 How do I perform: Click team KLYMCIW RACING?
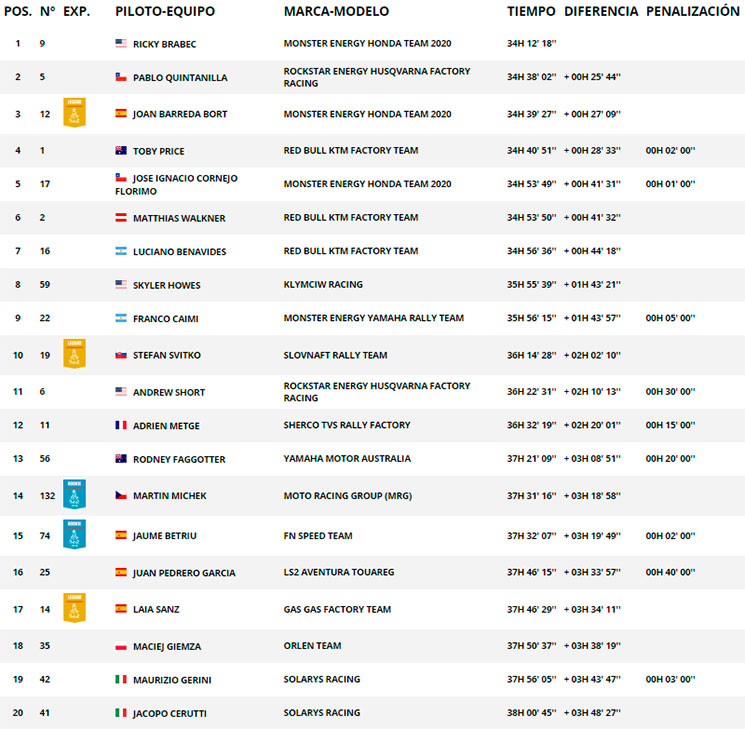point(323,284)
